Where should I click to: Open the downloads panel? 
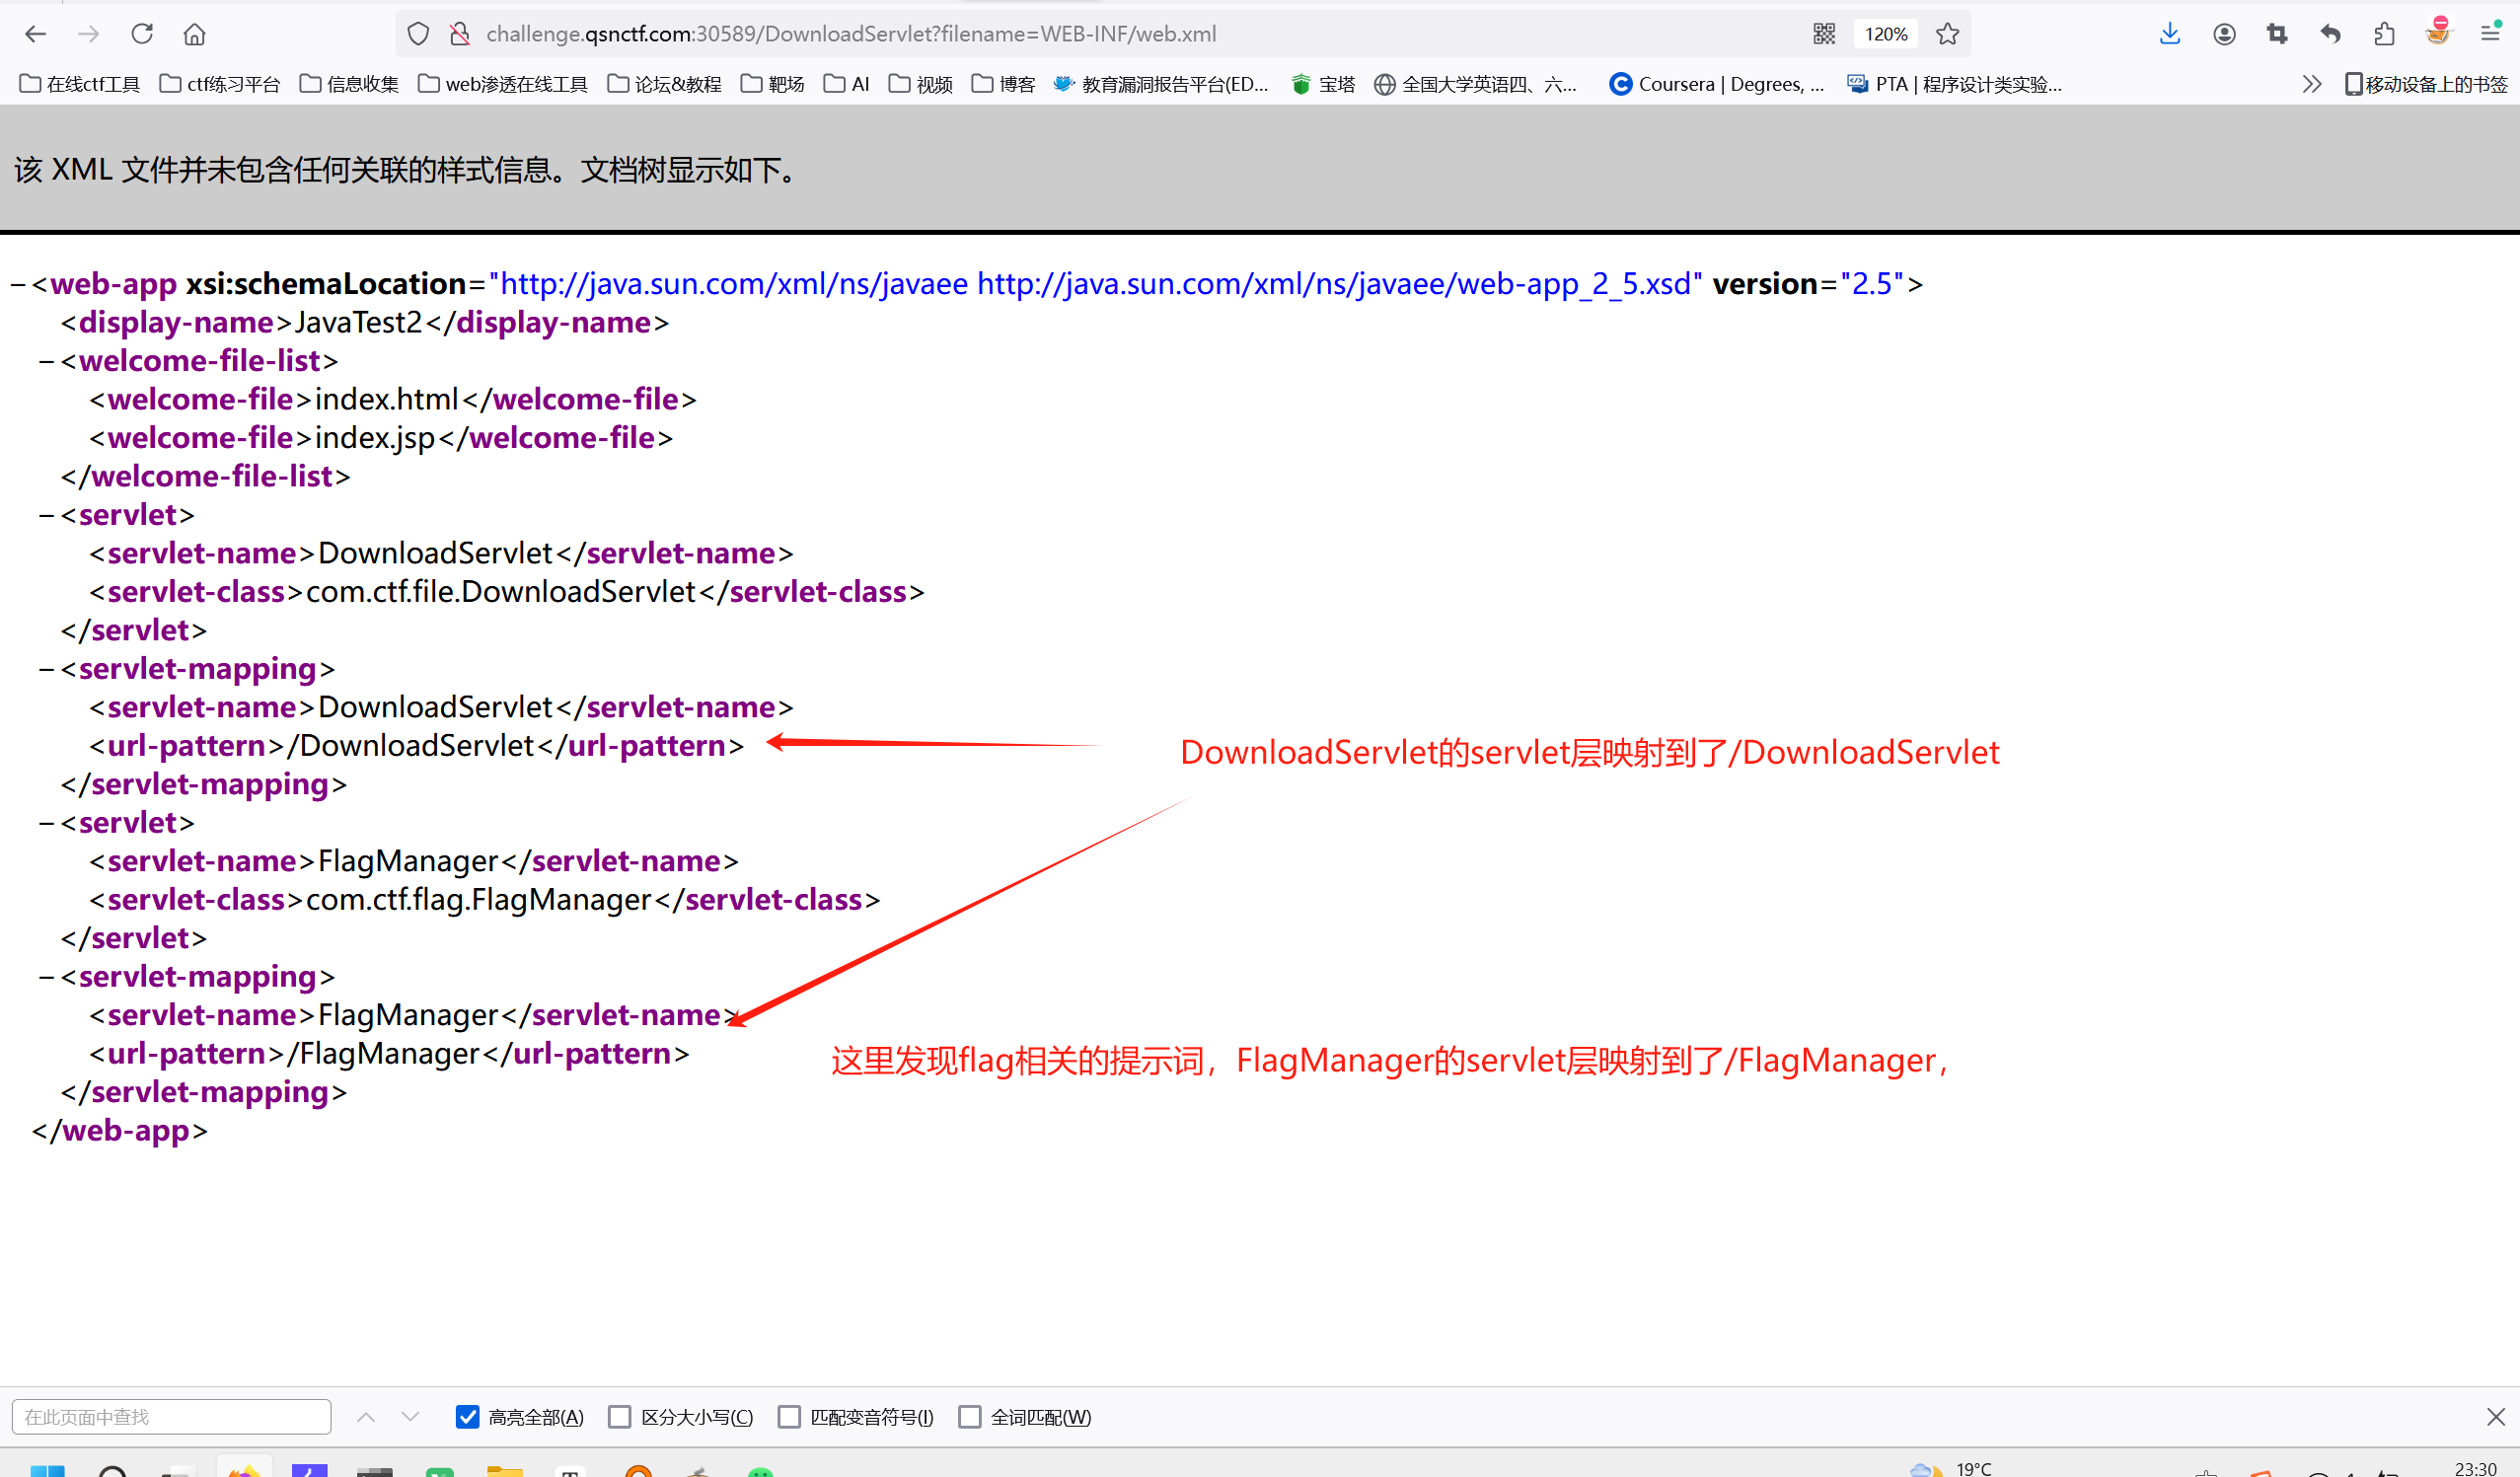tap(2169, 34)
